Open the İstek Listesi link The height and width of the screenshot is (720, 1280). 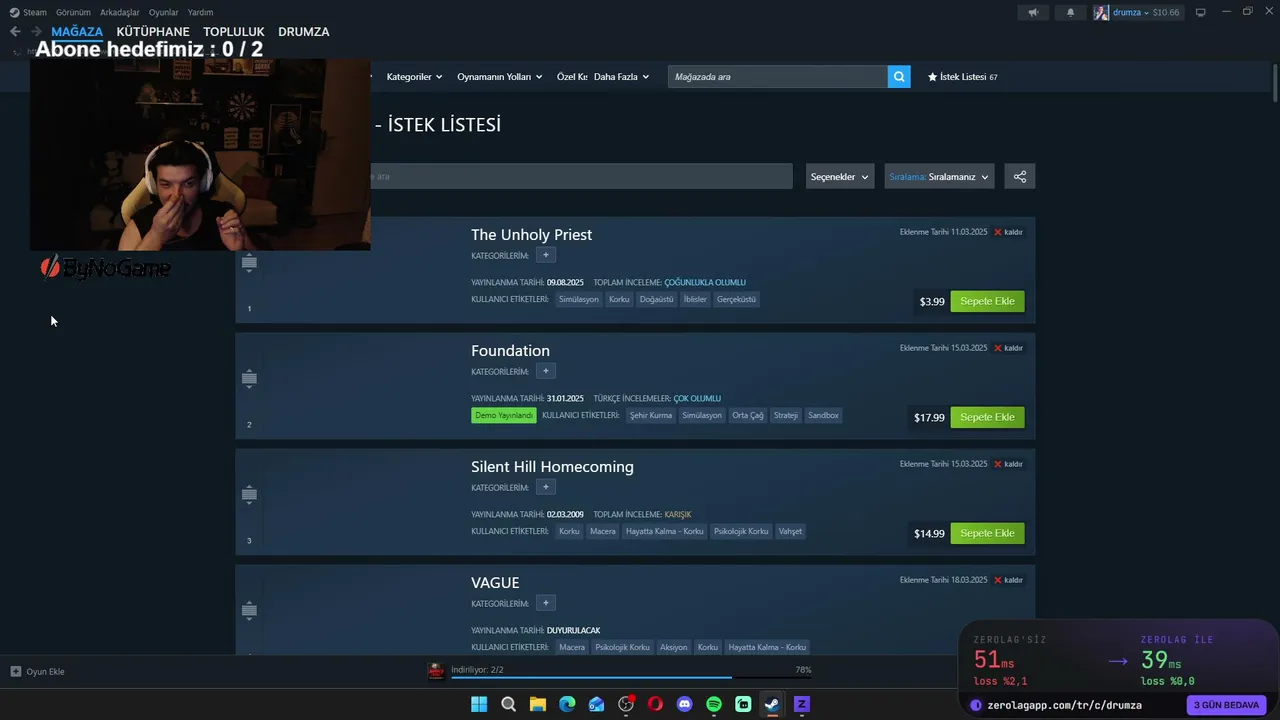click(x=962, y=77)
